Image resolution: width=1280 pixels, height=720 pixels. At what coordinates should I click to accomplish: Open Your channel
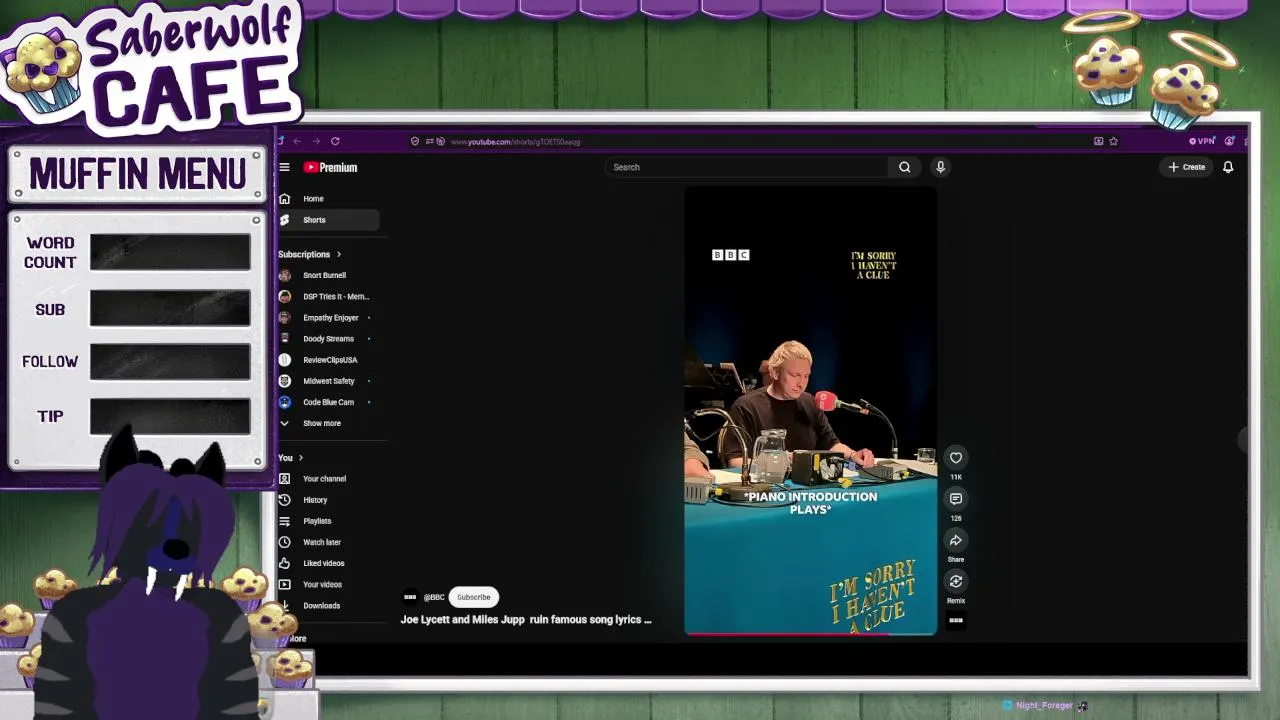click(328, 479)
